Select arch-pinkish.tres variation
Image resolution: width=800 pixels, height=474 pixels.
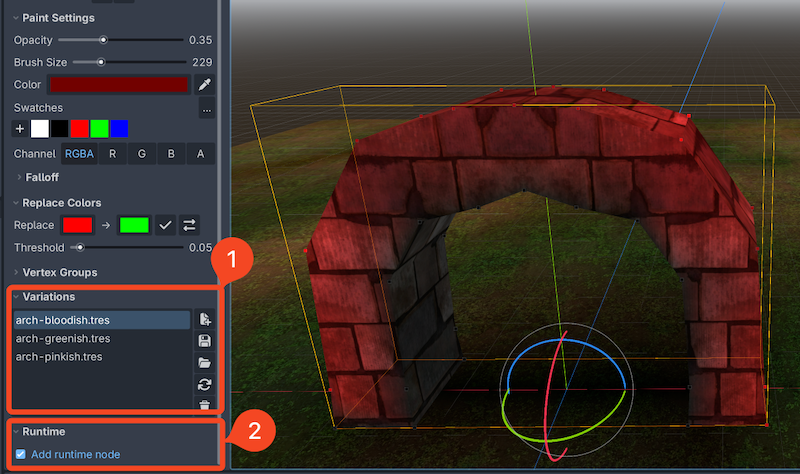click(x=102, y=357)
